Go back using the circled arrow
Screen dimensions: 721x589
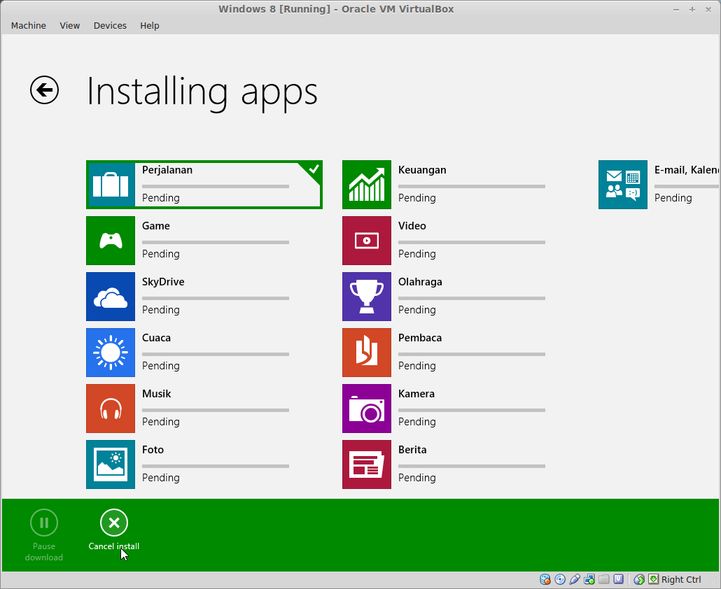[44, 90]
